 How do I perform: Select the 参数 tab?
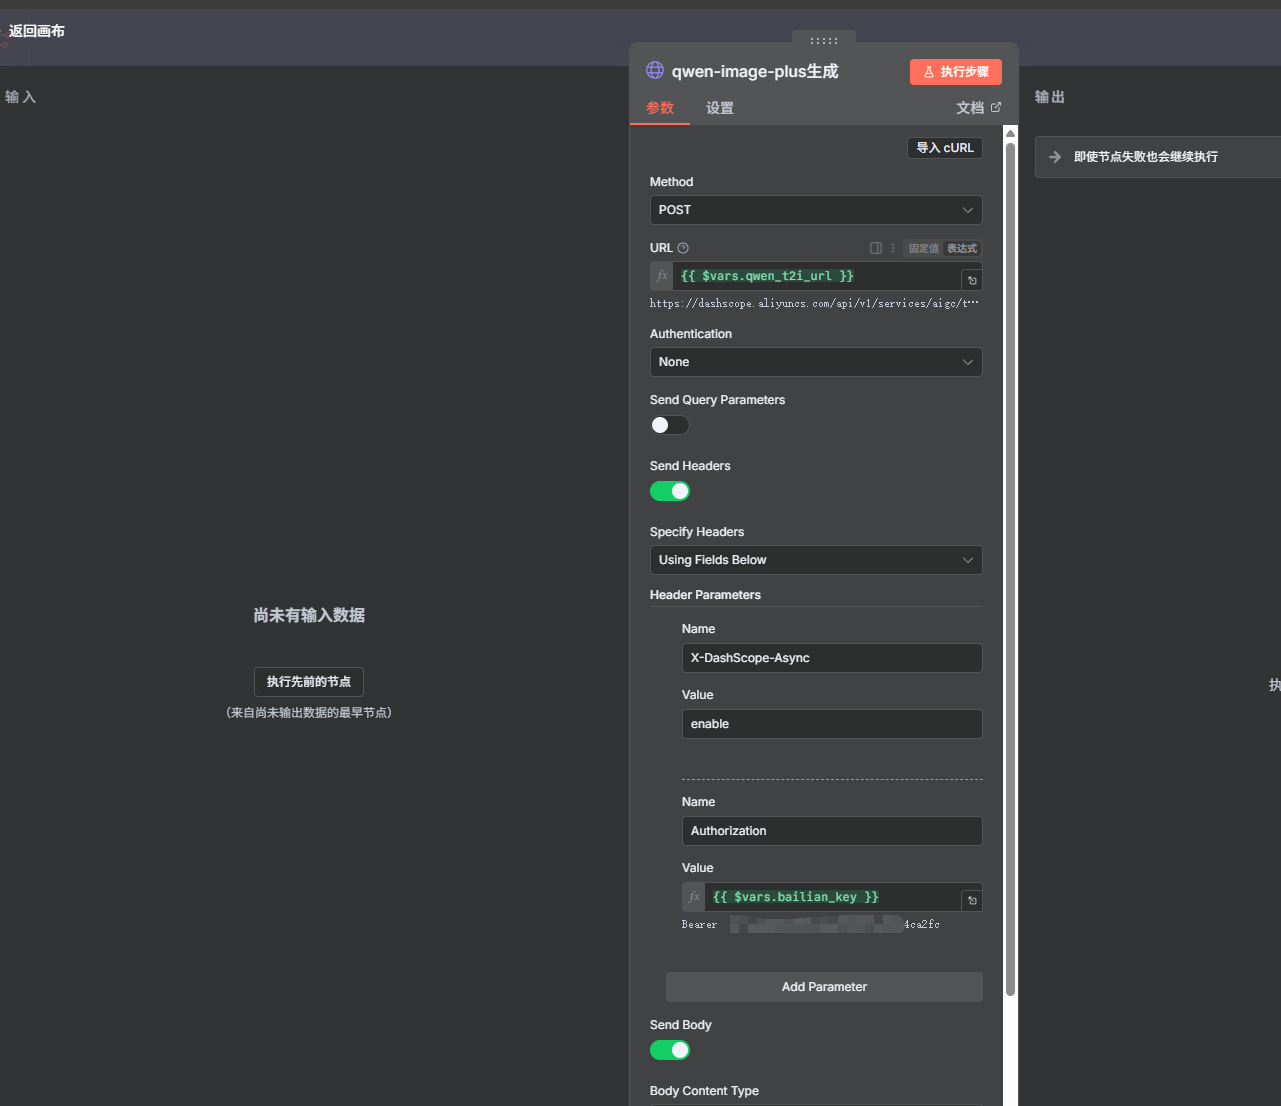click(x=660, y=108)
